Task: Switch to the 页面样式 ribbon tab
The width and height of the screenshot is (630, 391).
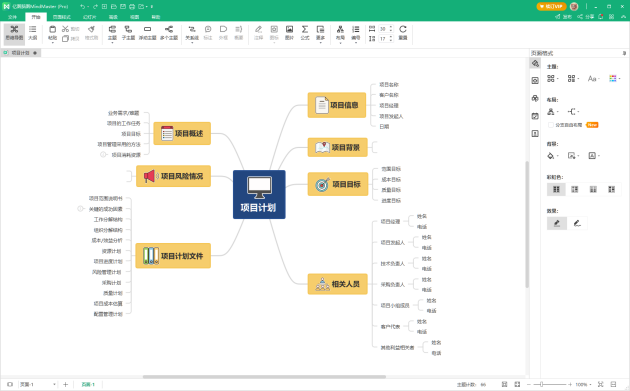Action: click(61, 17)
